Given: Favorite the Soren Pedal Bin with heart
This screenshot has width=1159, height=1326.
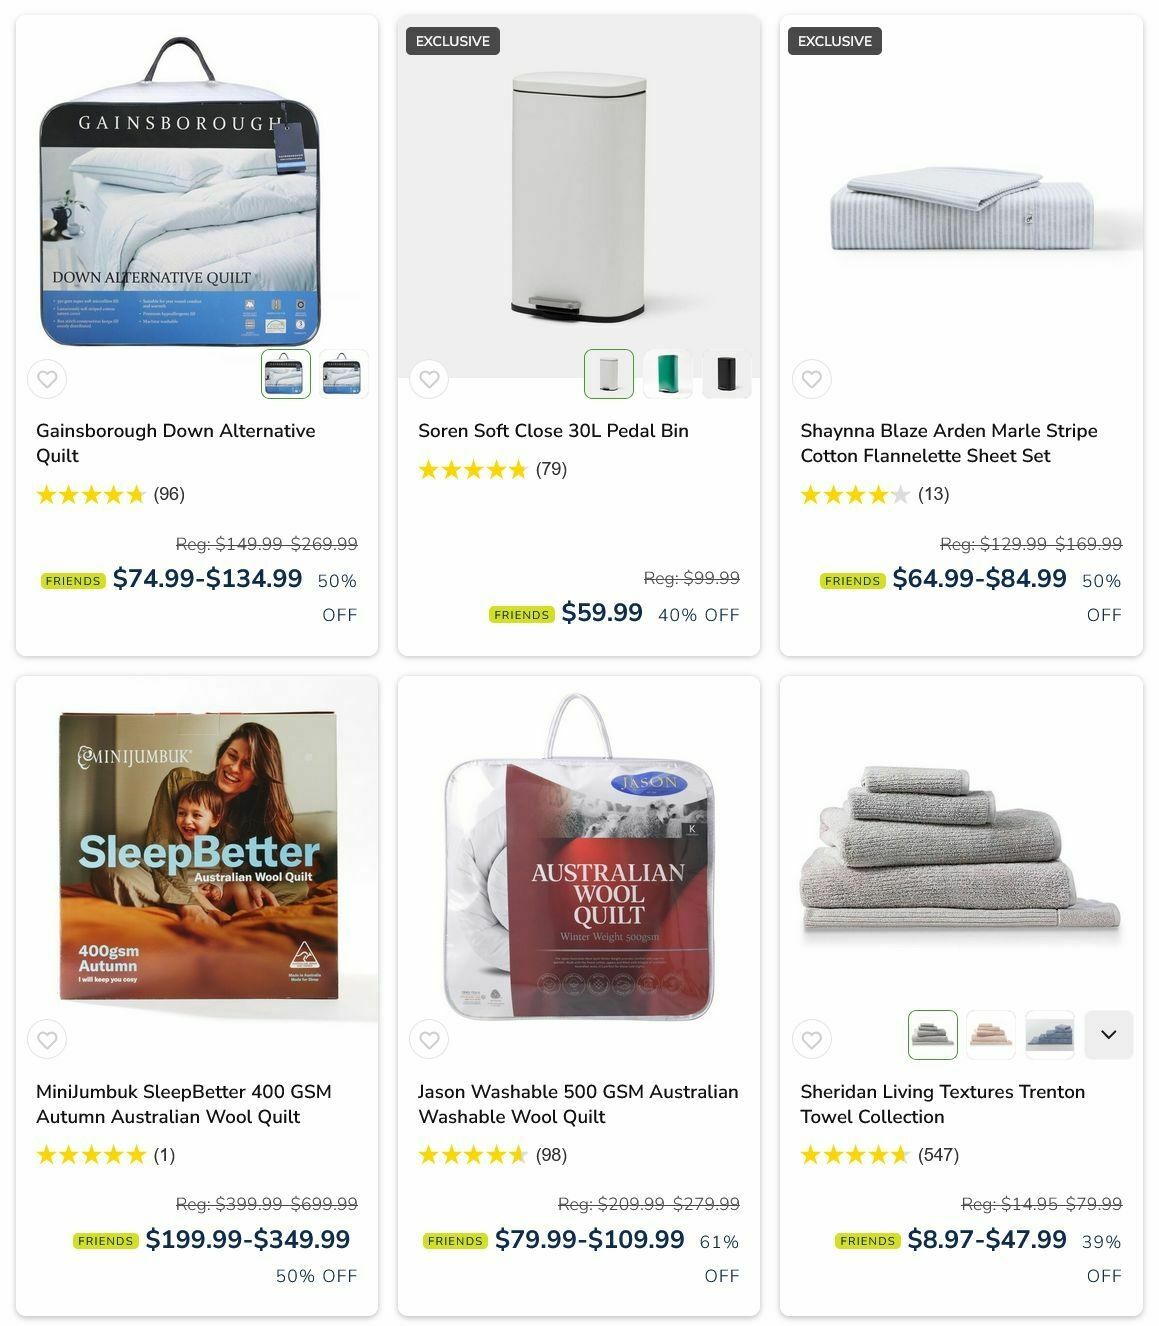Looking at the screenshot, I should 429,379.
